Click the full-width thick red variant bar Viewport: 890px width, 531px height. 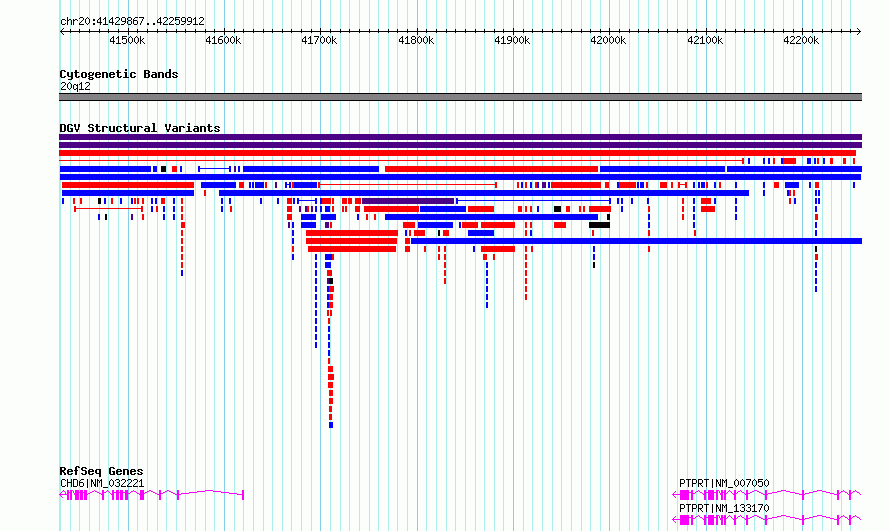457,153
